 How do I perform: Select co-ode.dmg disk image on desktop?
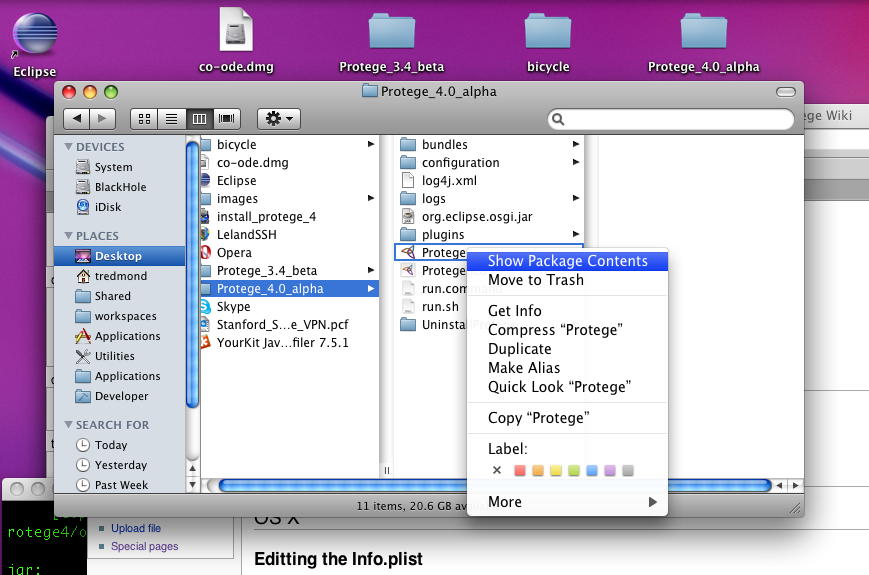(x=236, y=35)
